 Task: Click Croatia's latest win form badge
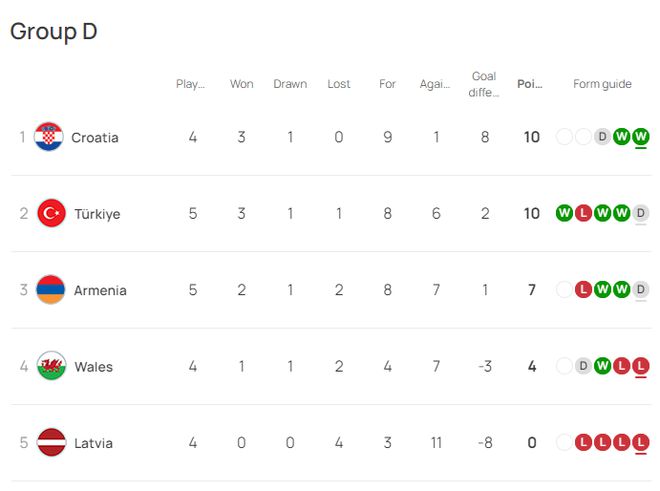coord(641,137)
